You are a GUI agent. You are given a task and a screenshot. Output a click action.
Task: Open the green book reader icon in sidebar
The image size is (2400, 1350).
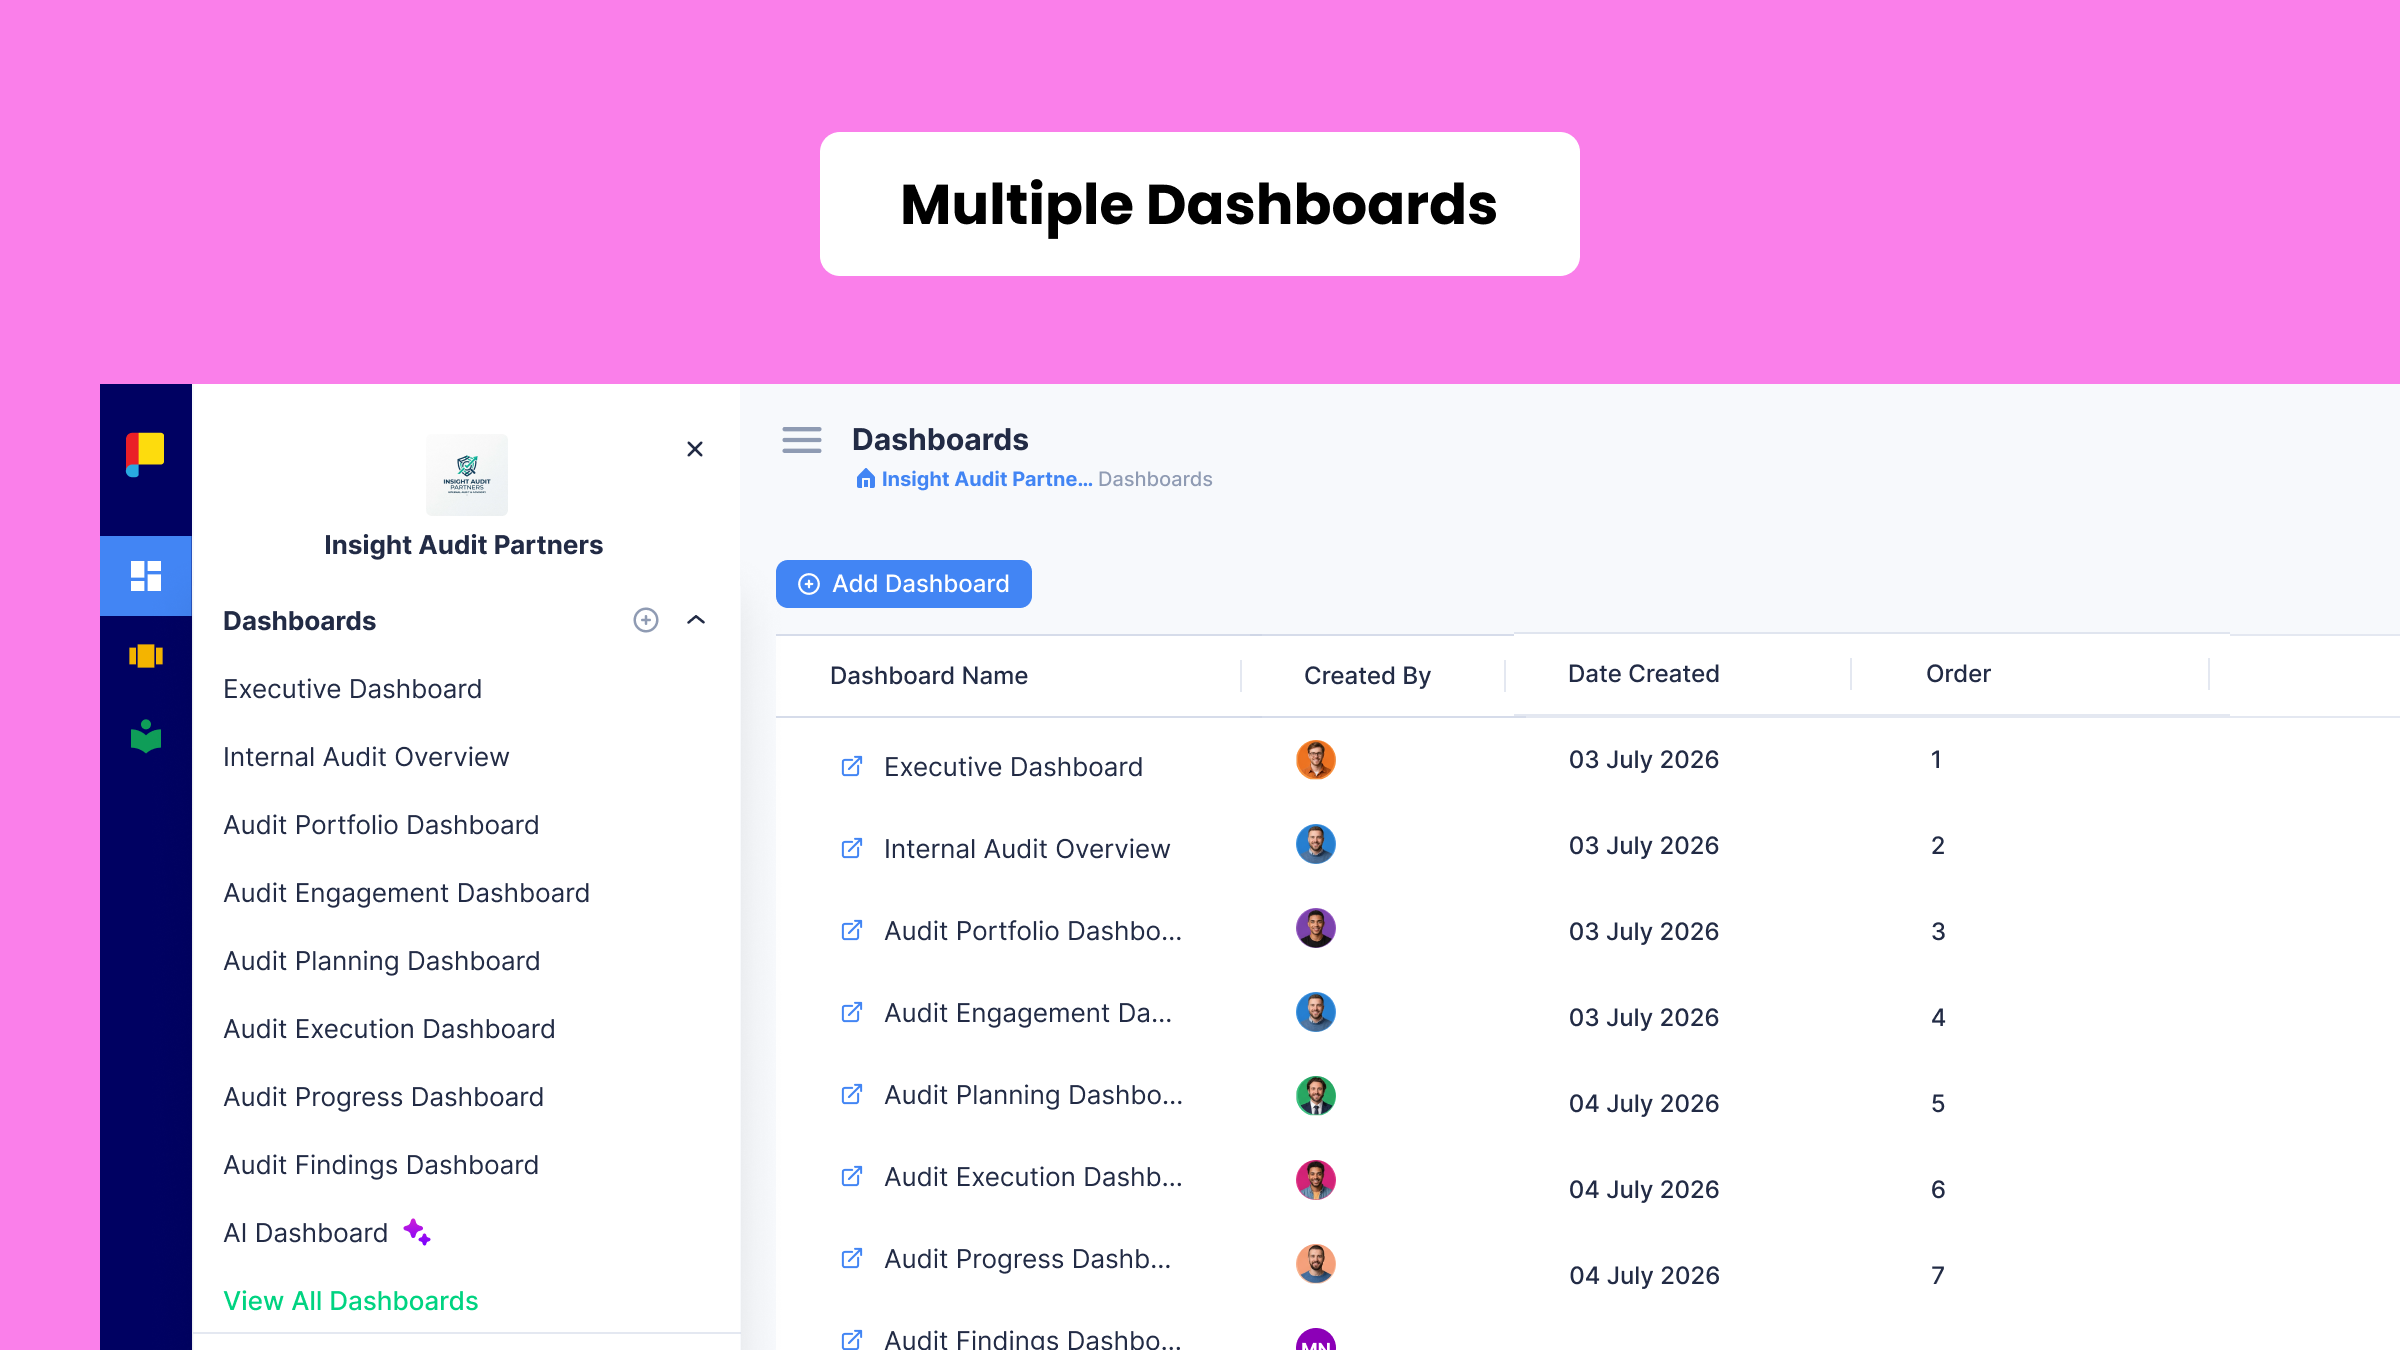(x=146, y=736)
